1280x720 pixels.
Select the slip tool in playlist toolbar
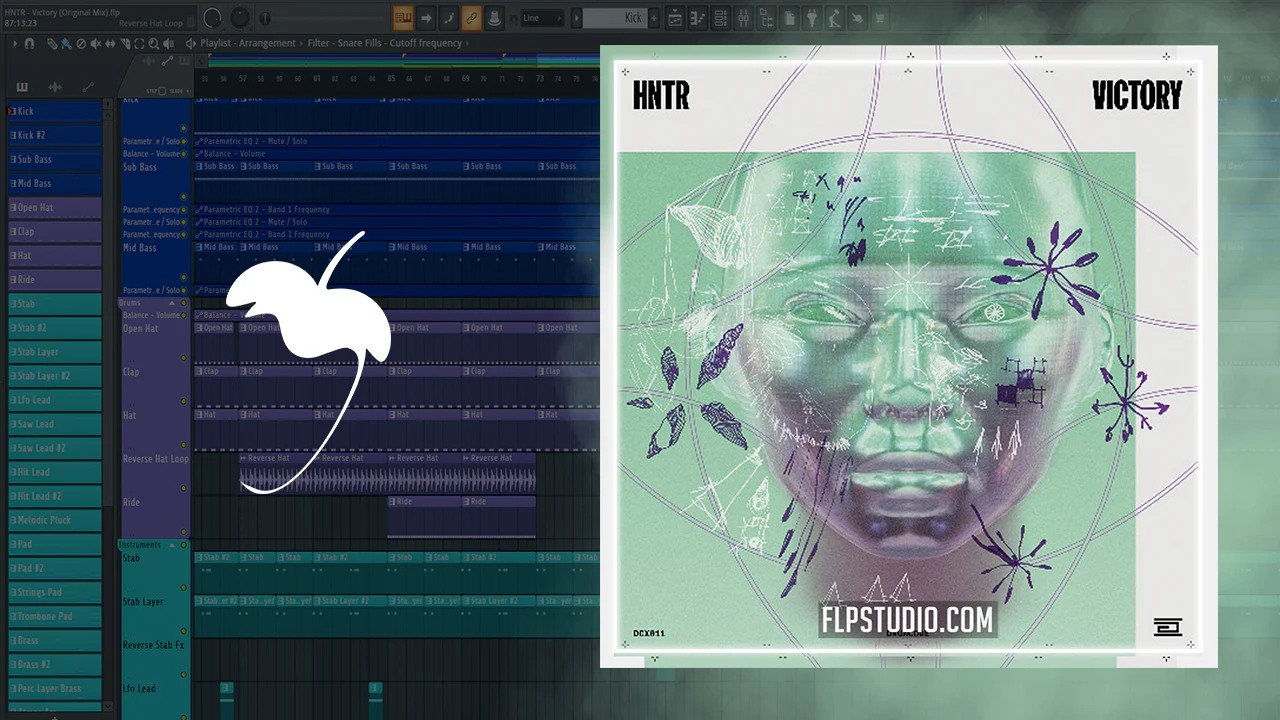click(x=110, y=44)
